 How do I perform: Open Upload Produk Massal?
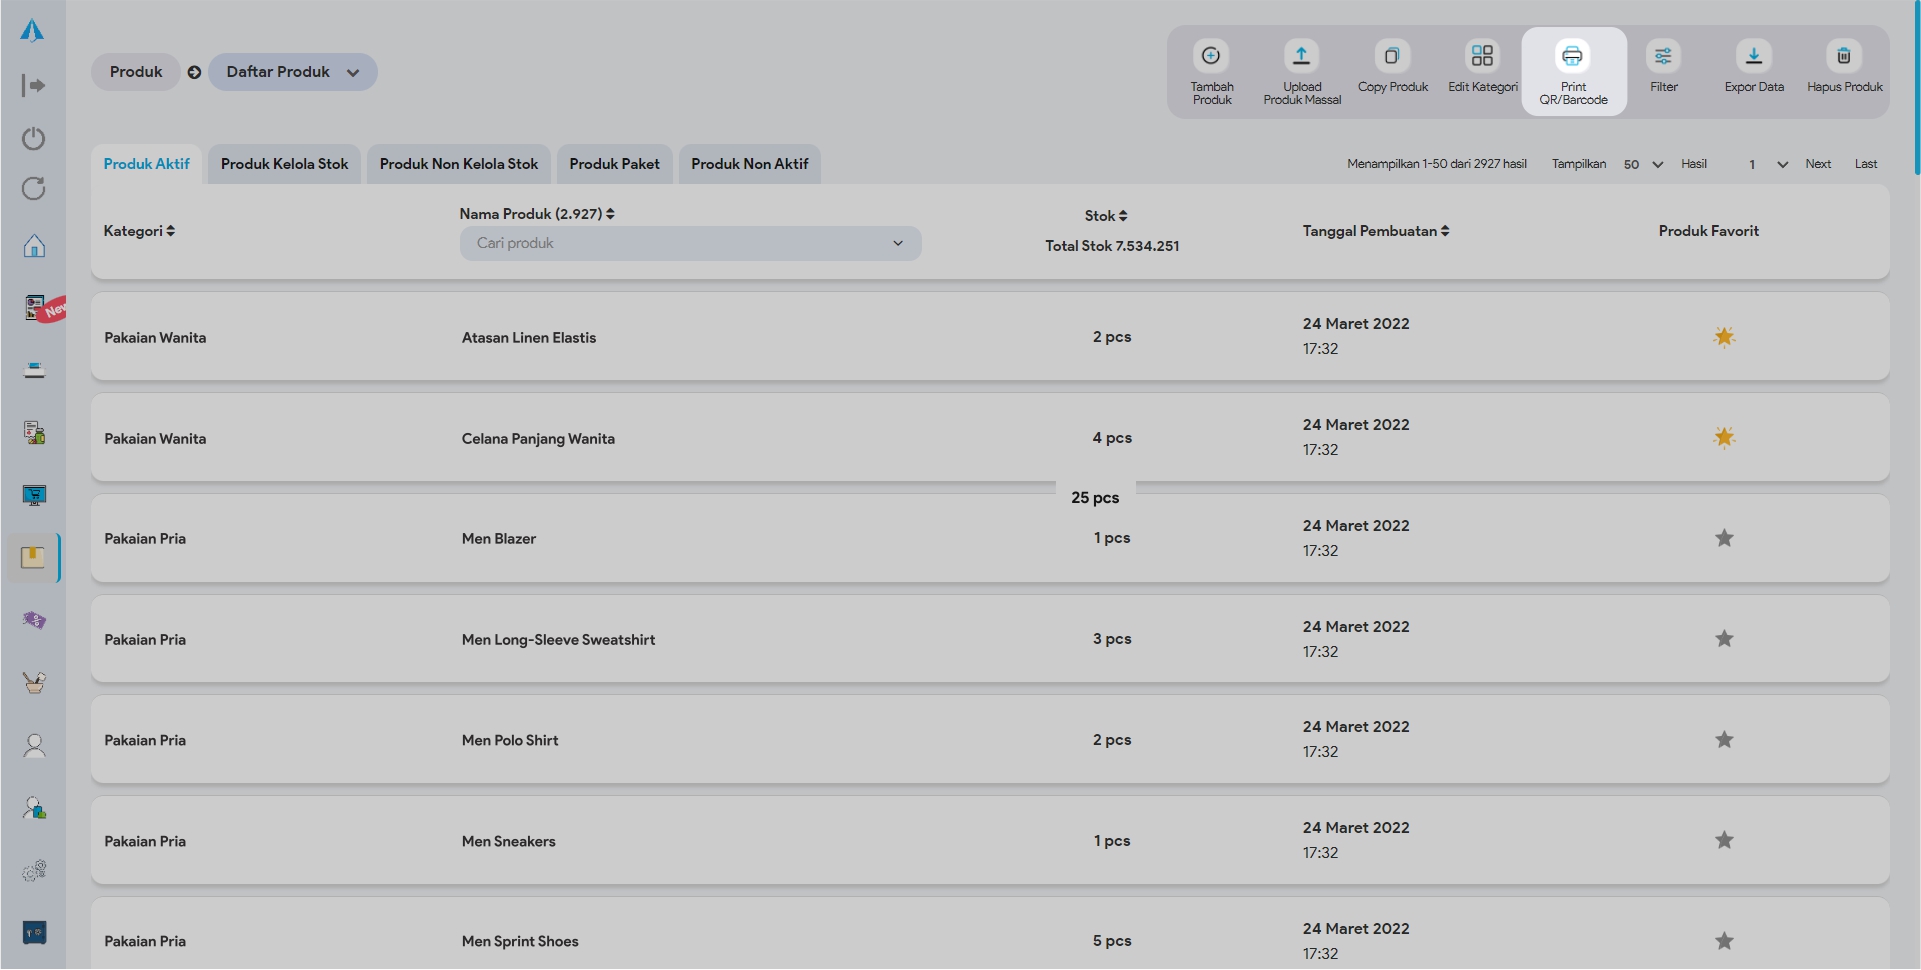1301,56
